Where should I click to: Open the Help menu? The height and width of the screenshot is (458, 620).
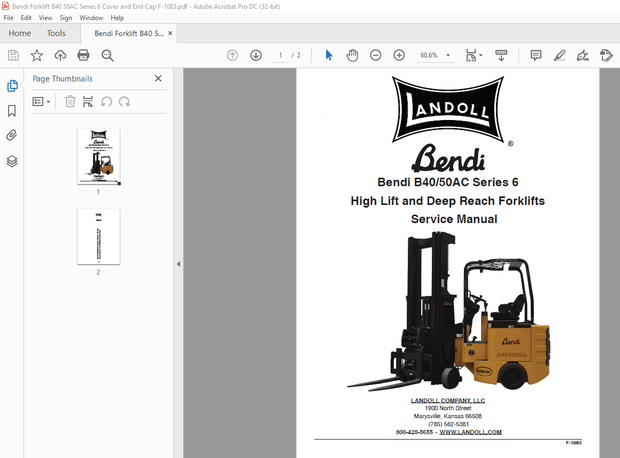click(x=117, y=18)
